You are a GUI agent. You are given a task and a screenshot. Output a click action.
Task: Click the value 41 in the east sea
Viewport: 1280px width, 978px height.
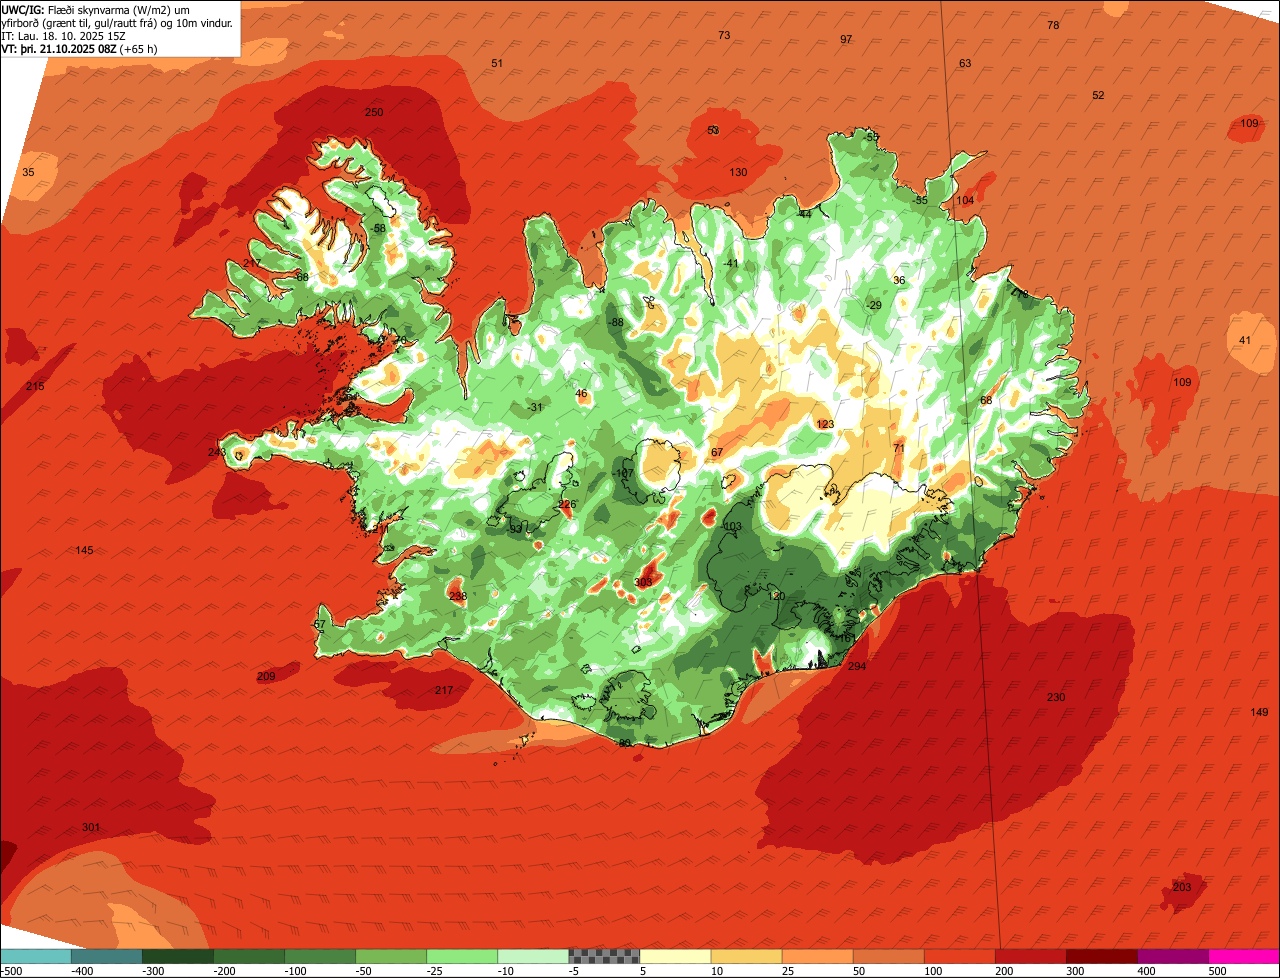tap(1245, 340)
